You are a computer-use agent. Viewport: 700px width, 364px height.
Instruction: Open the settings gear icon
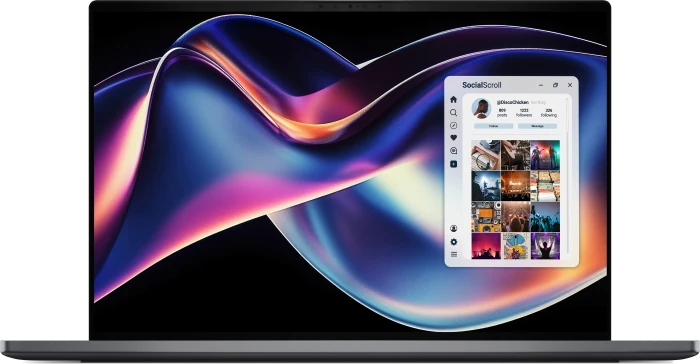coord(454,242)
